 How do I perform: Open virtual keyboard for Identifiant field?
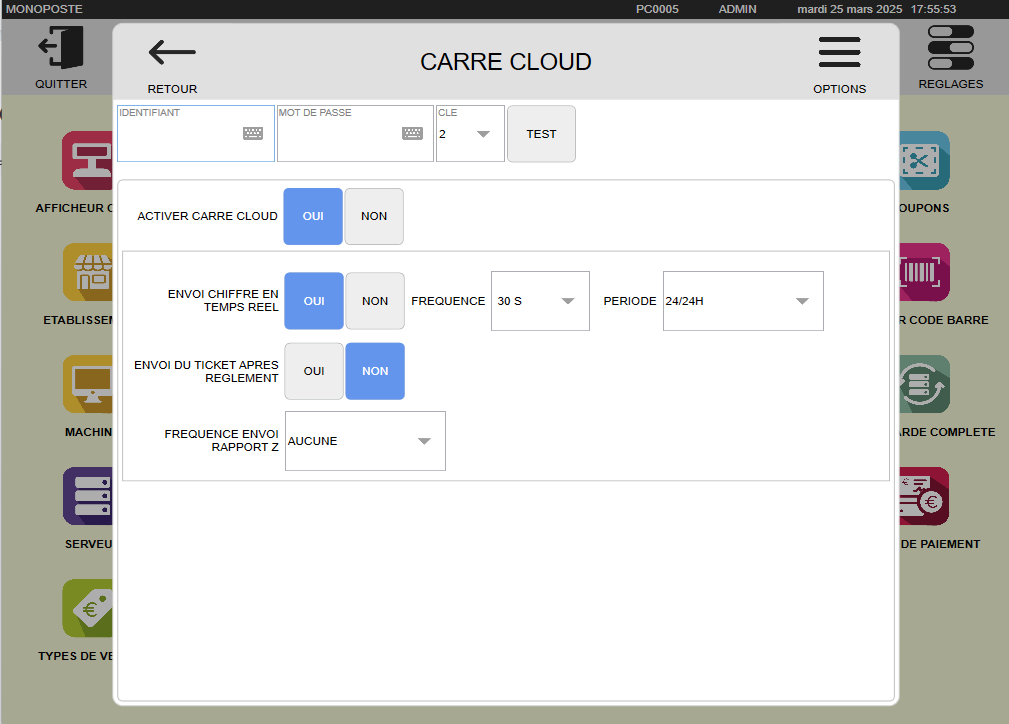[x=253, y=133]
